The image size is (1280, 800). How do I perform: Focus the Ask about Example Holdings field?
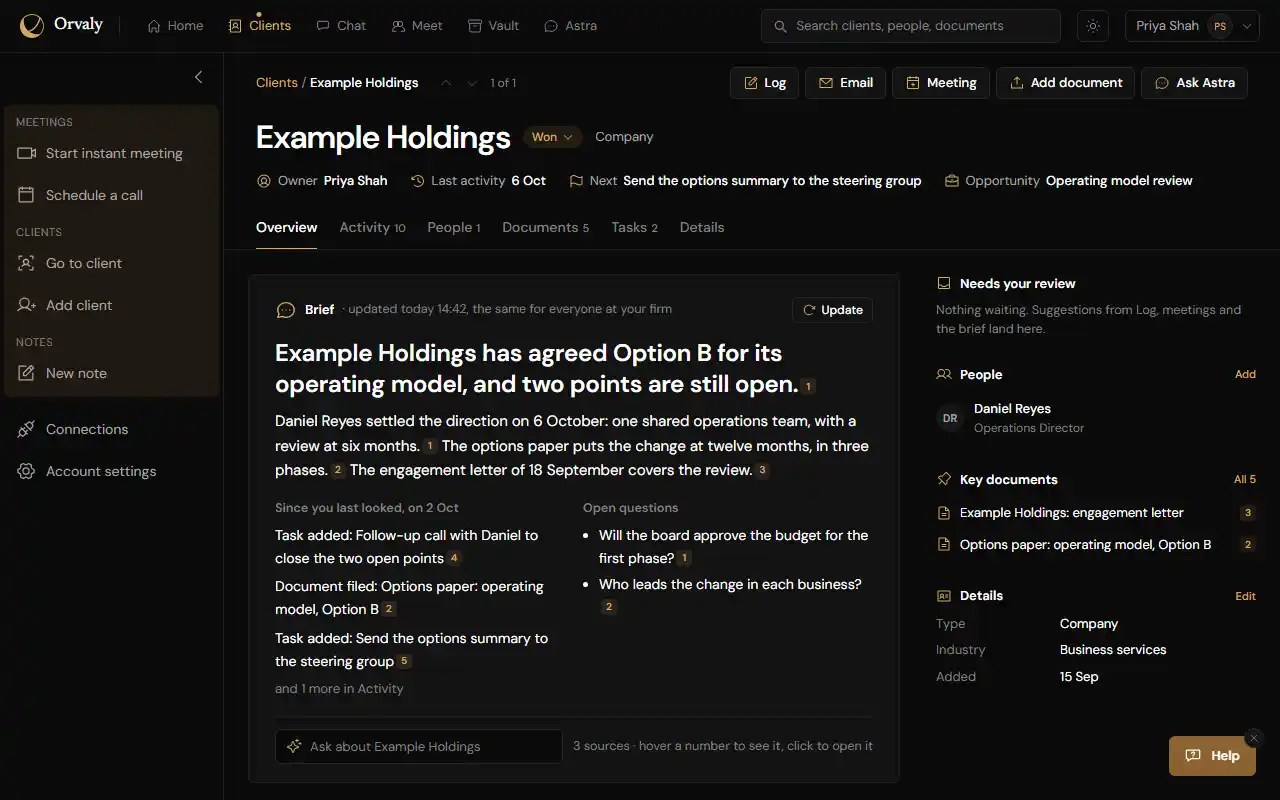(x=418, y=746)
